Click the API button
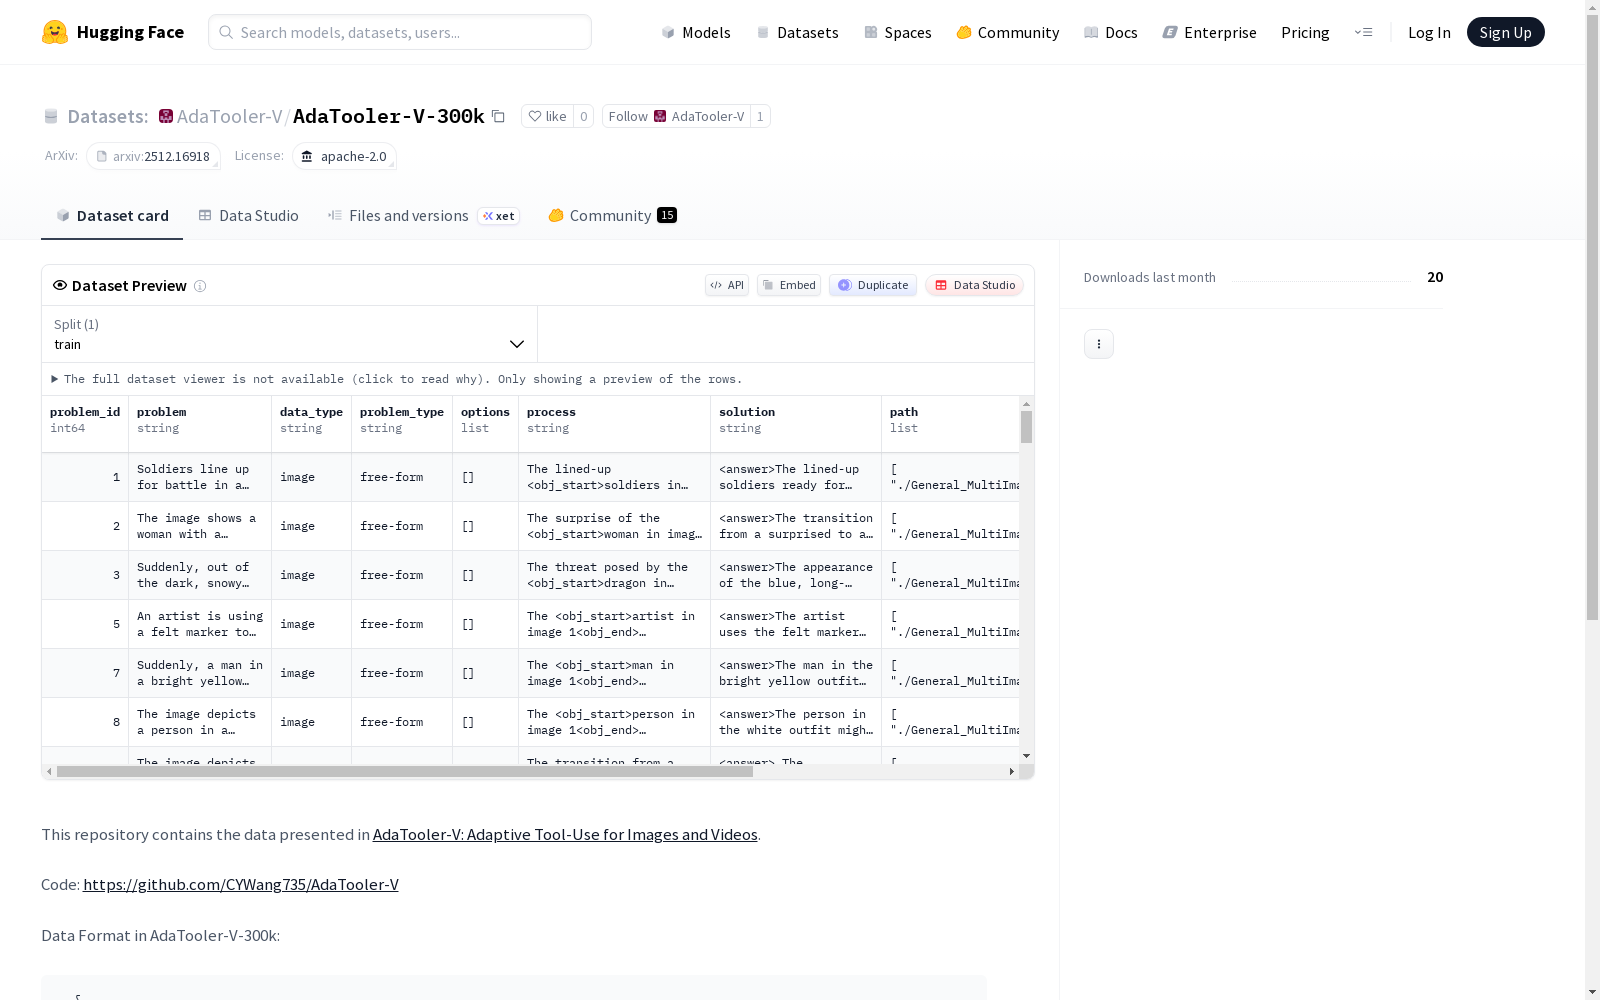Viewport: 1600px width, 1000px height. tap(727, 285)
